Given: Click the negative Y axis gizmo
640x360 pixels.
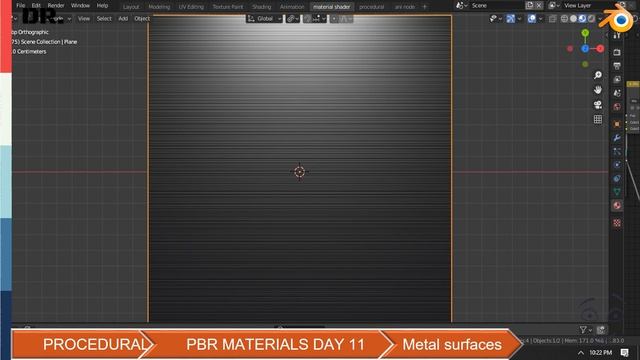Looking at the screenshot, I should coord(585,64).
